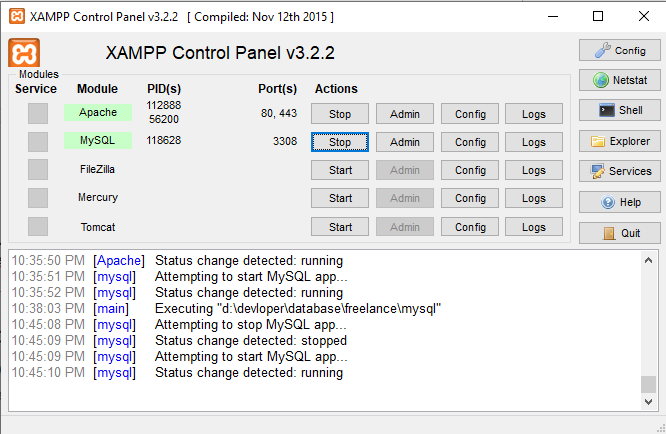The image size is (666, 434).
Task: Open the MySQL Config menu
Action: point(470,142)
